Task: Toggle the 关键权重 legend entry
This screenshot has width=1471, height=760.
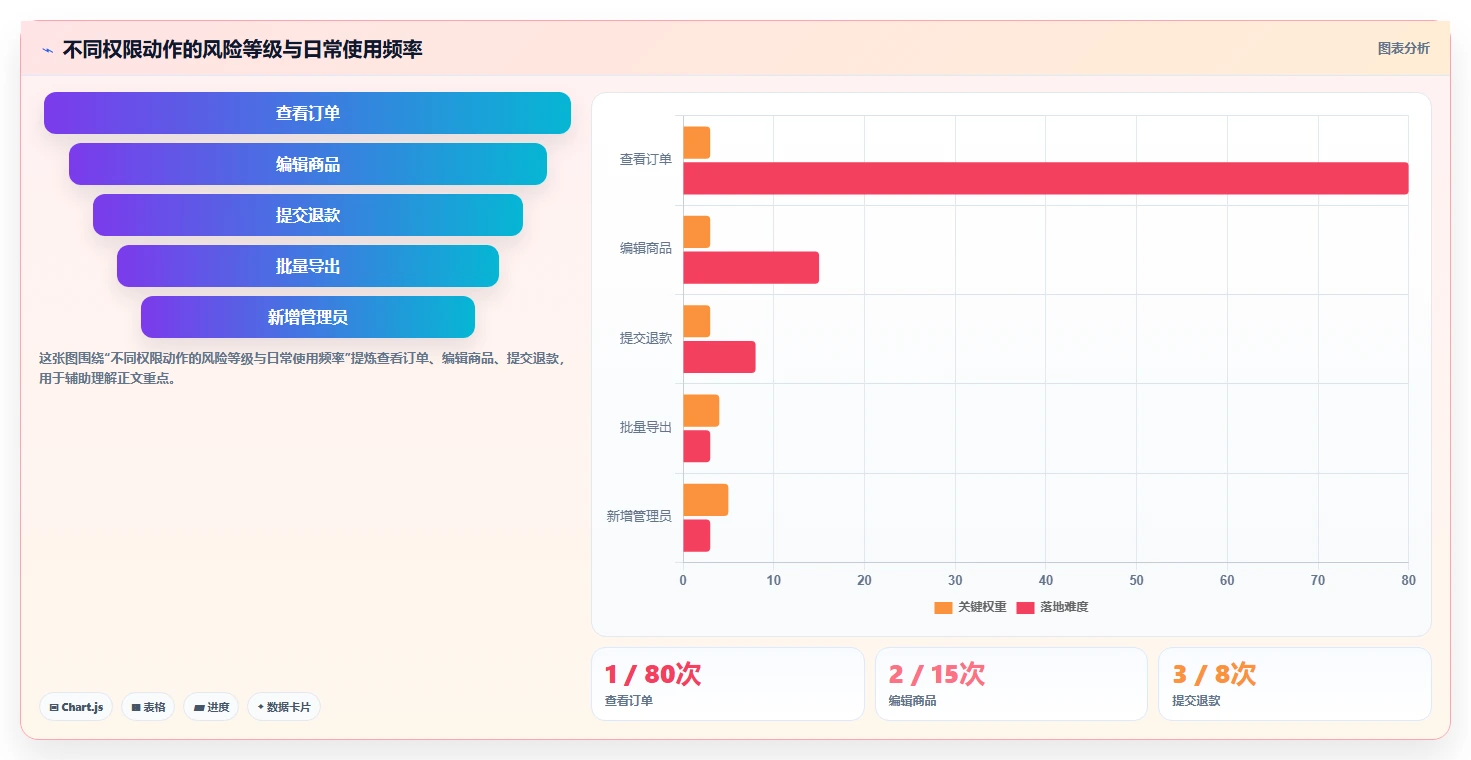Action: point(970,607)
